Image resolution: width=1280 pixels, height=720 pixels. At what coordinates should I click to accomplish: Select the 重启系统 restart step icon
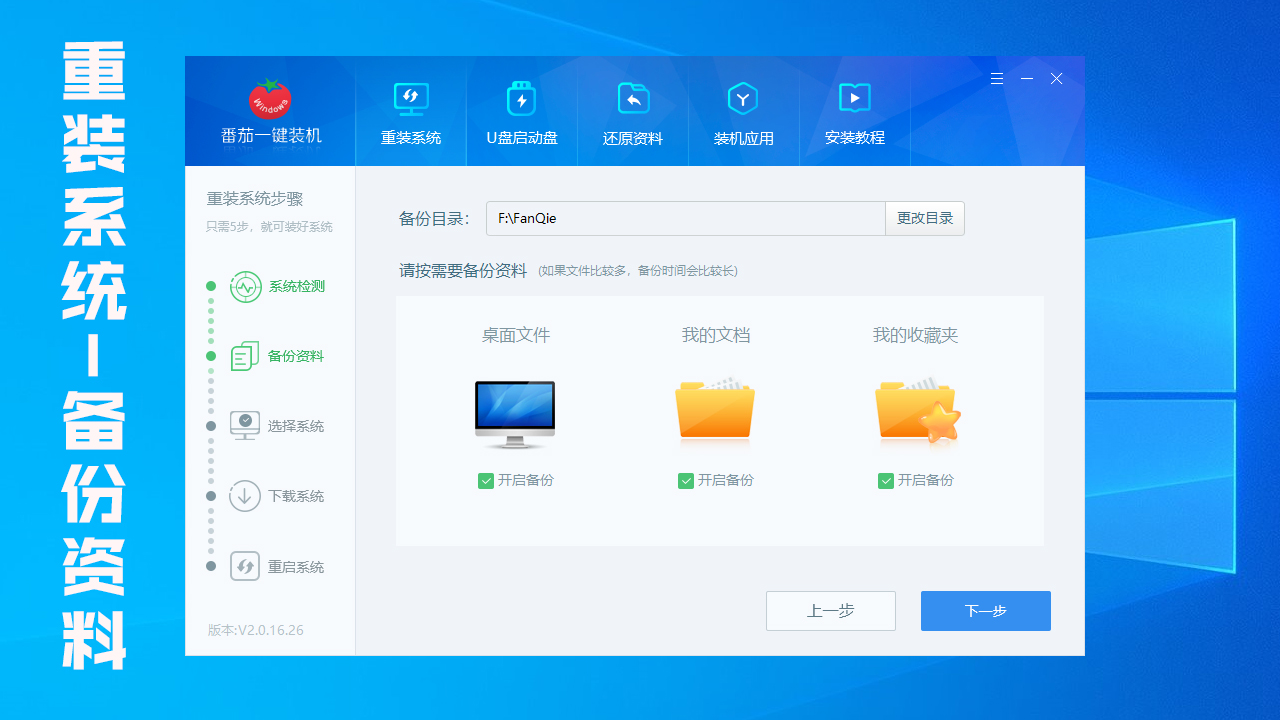pos(244,566)
